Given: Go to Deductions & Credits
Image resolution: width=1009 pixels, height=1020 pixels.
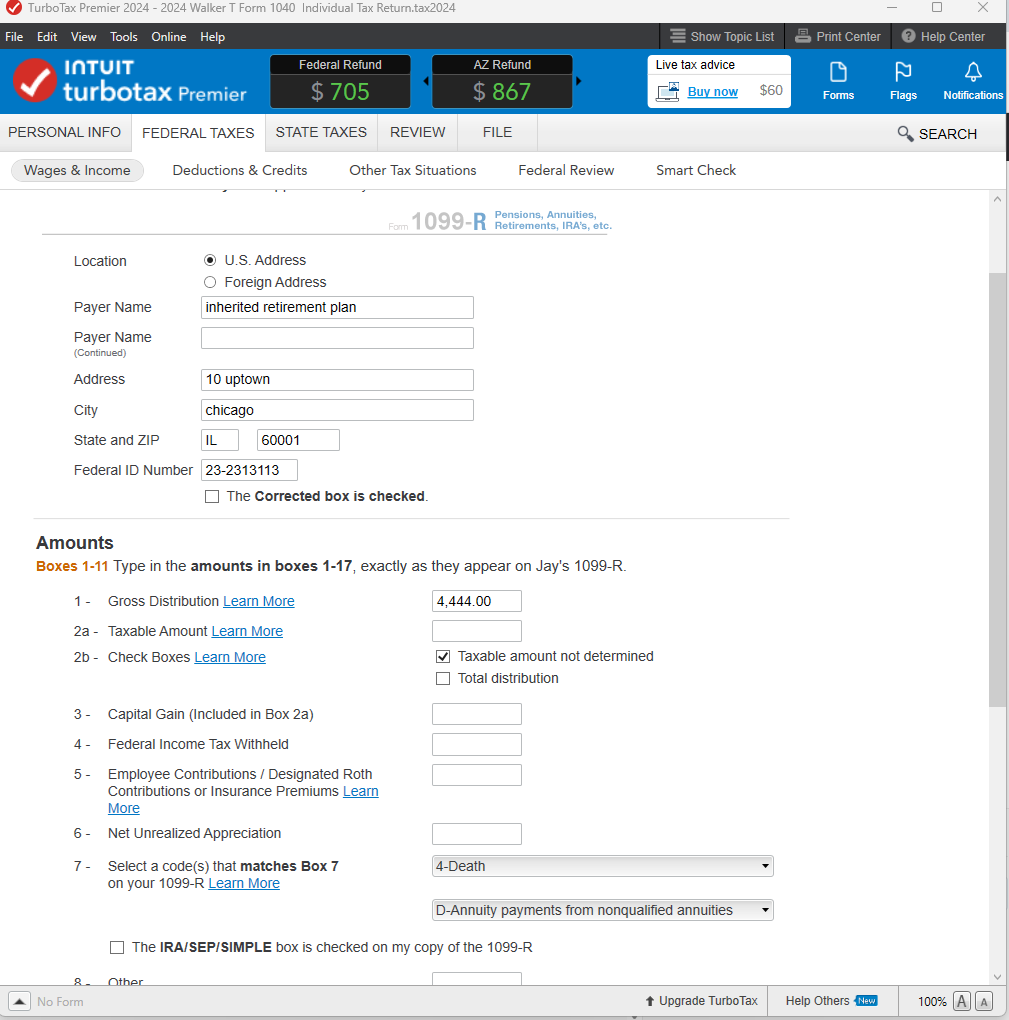Looking at the screenshot, I should (x=239, y=170).
